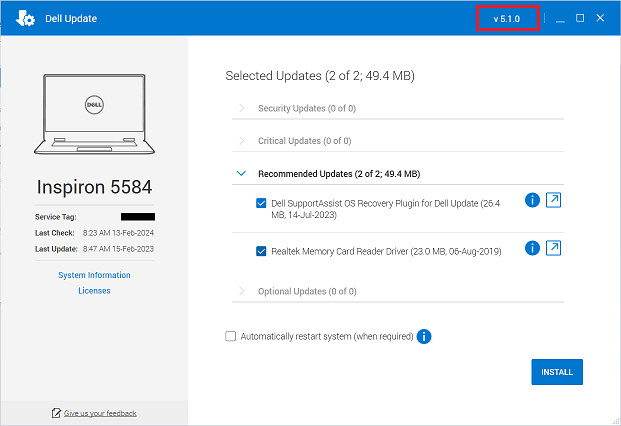The width and height of the screenshot is (621, 426).
Task: Click the feedback icon at bottom left
Action: pos(56,413)
